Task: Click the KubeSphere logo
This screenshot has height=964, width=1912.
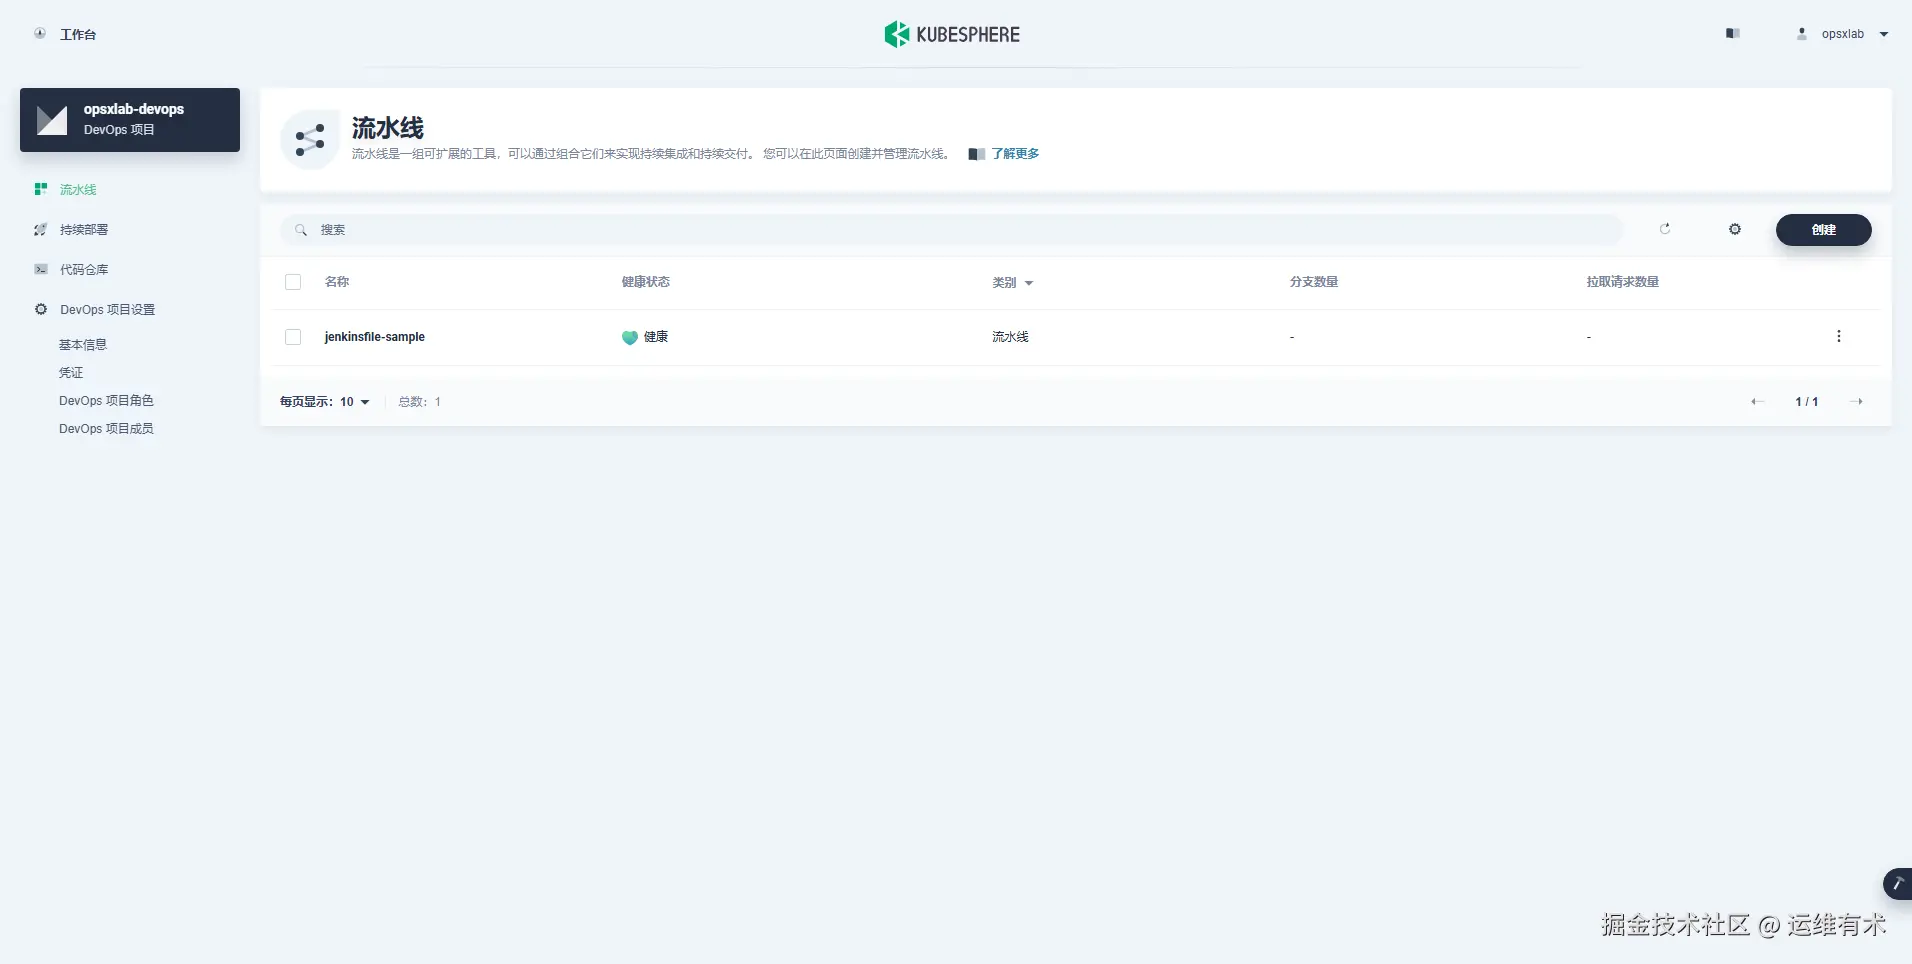Action: tap(951, 33)
